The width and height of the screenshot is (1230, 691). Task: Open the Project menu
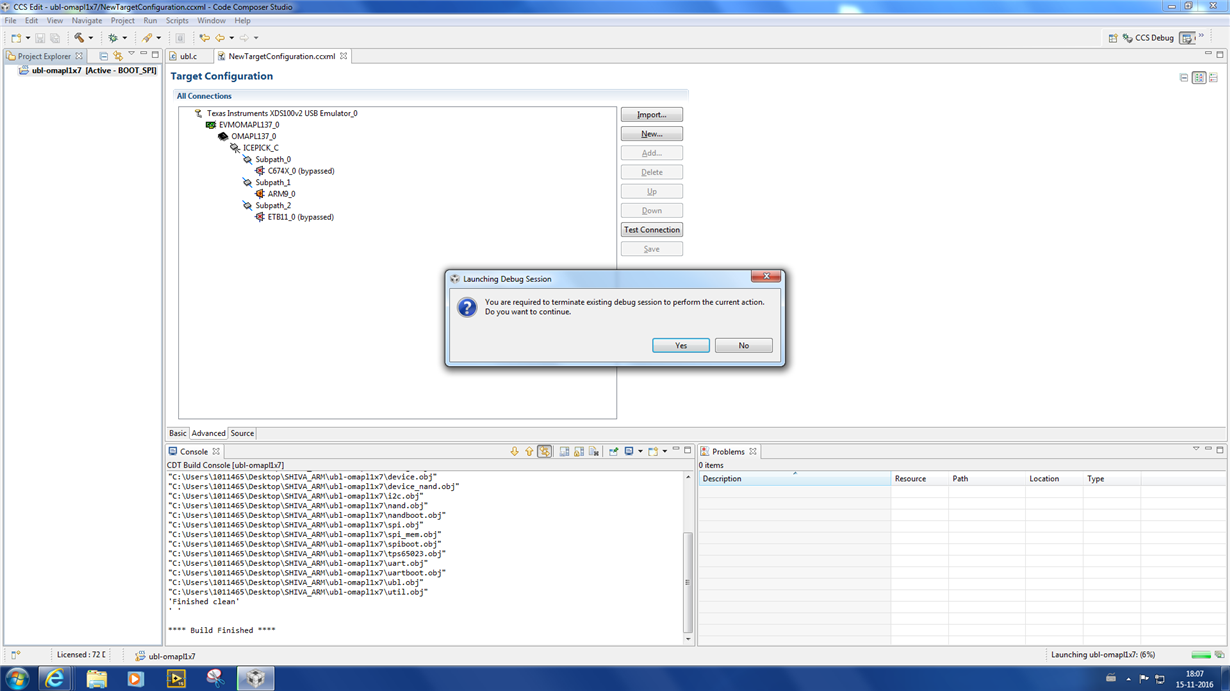[x=122, y=20]
